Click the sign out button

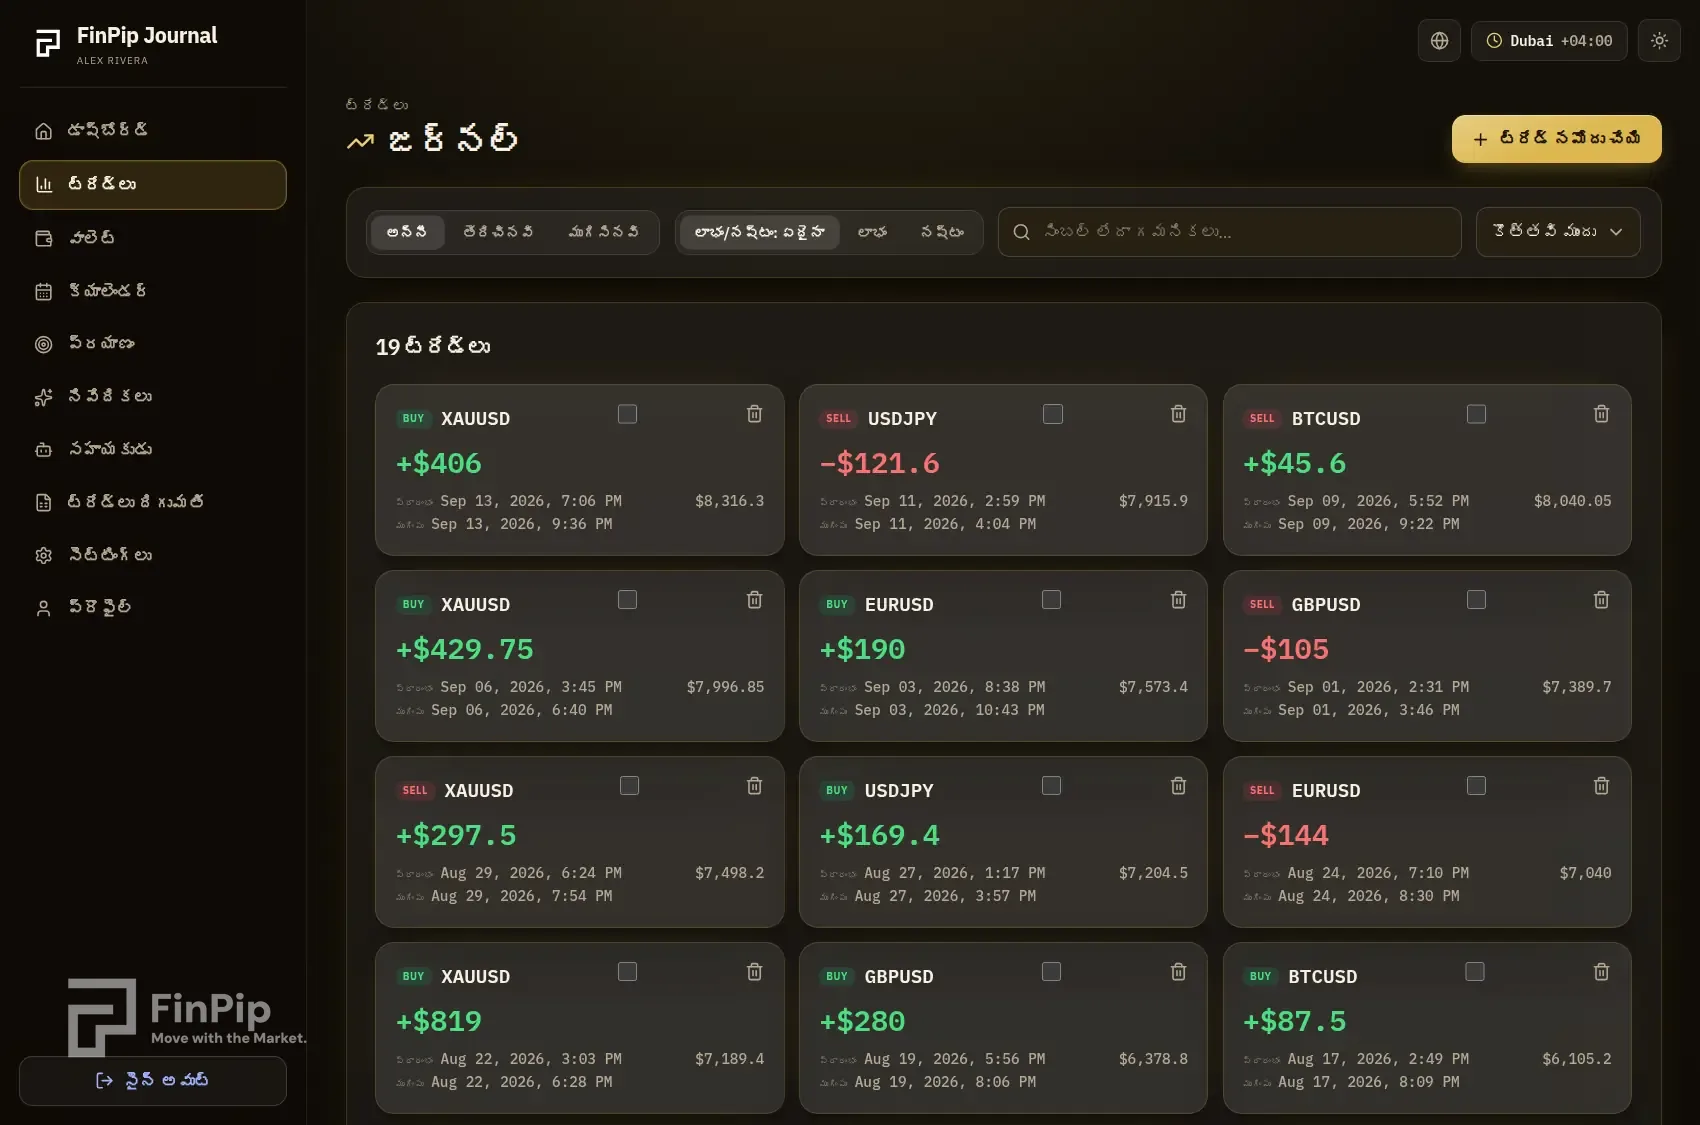(x=153, y=1081)
